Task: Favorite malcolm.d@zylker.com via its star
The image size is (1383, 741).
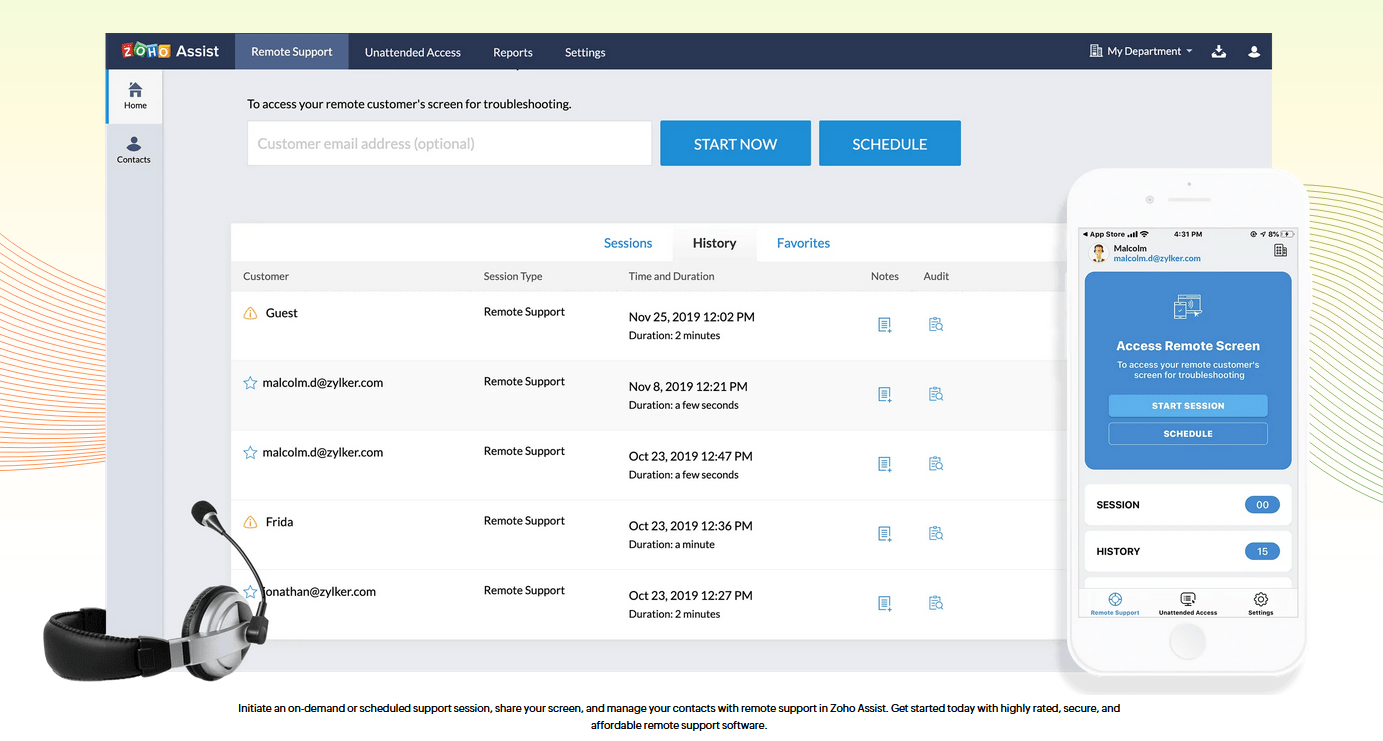Action: pos(250,382)
